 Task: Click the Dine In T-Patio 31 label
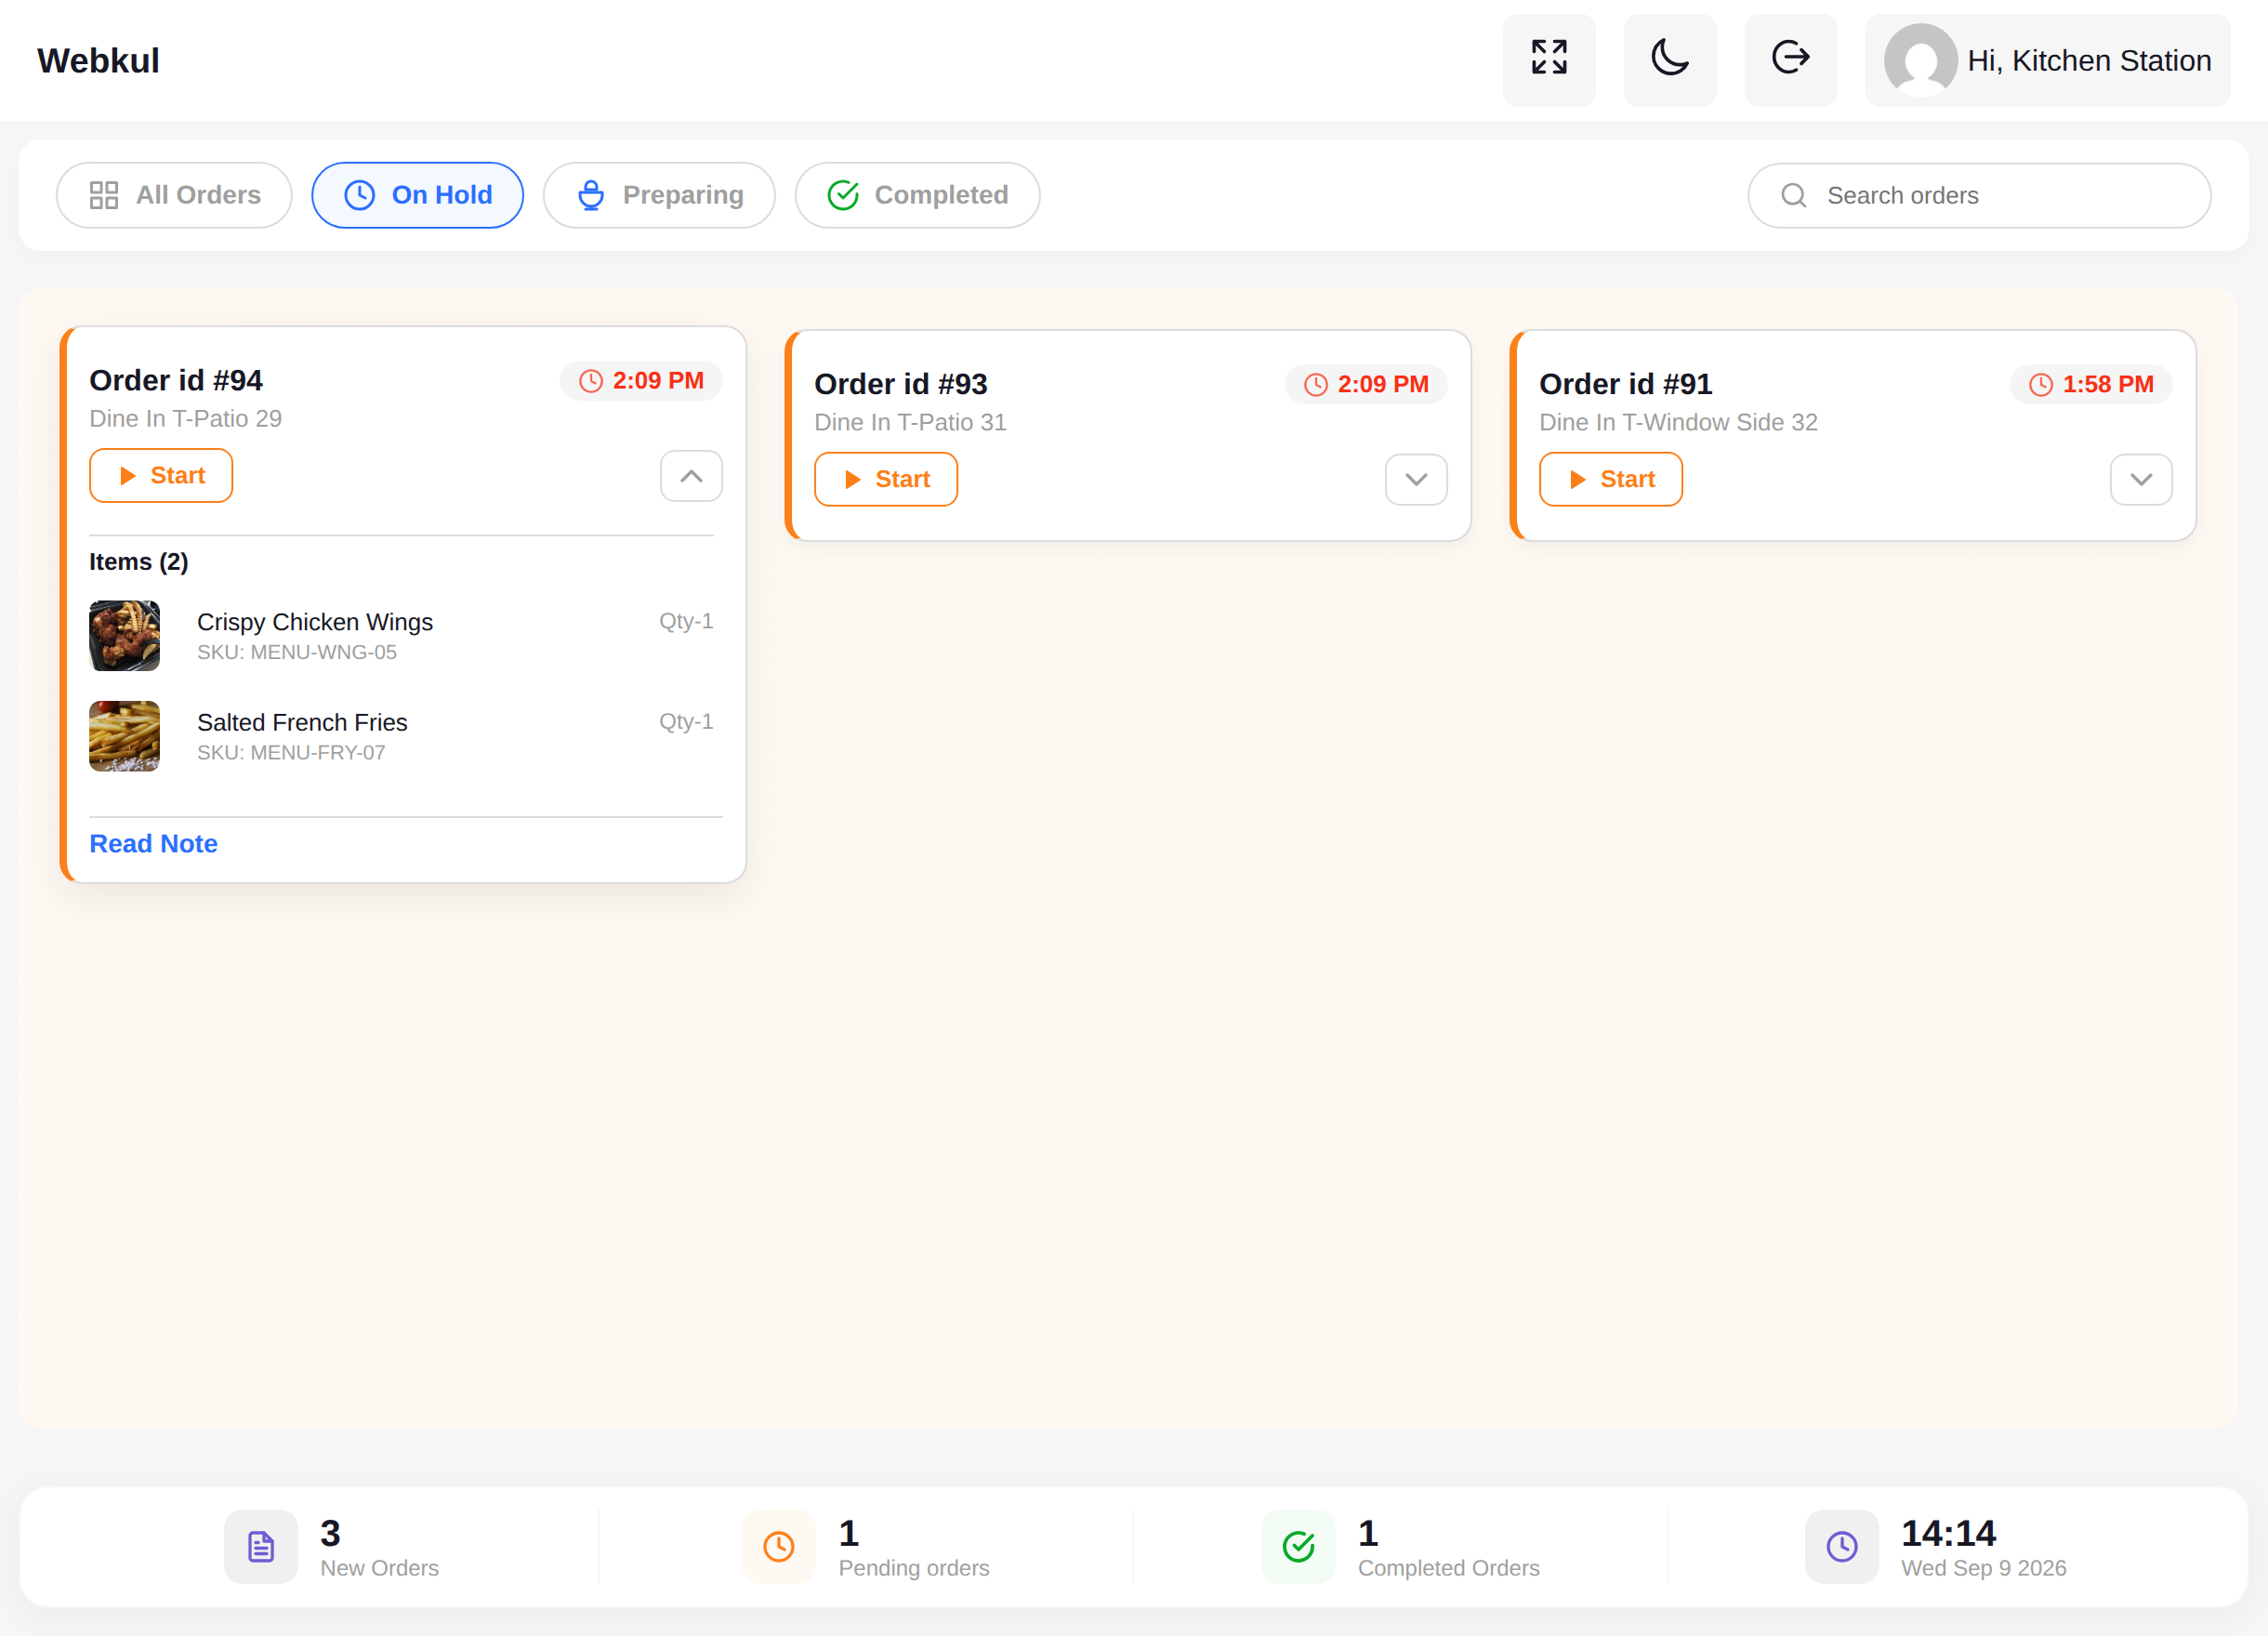[x=910, y=422]
